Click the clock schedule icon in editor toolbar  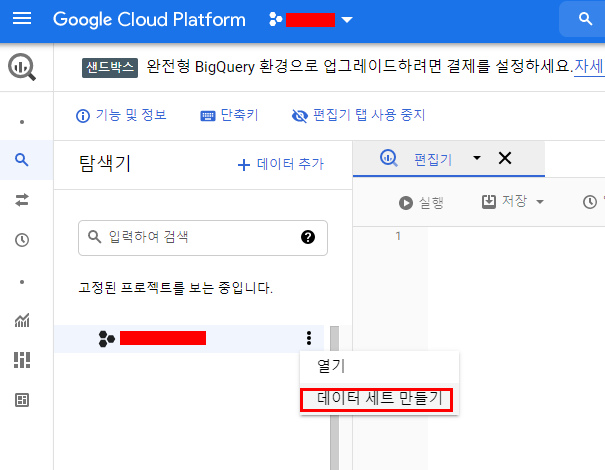pos(590,202)
